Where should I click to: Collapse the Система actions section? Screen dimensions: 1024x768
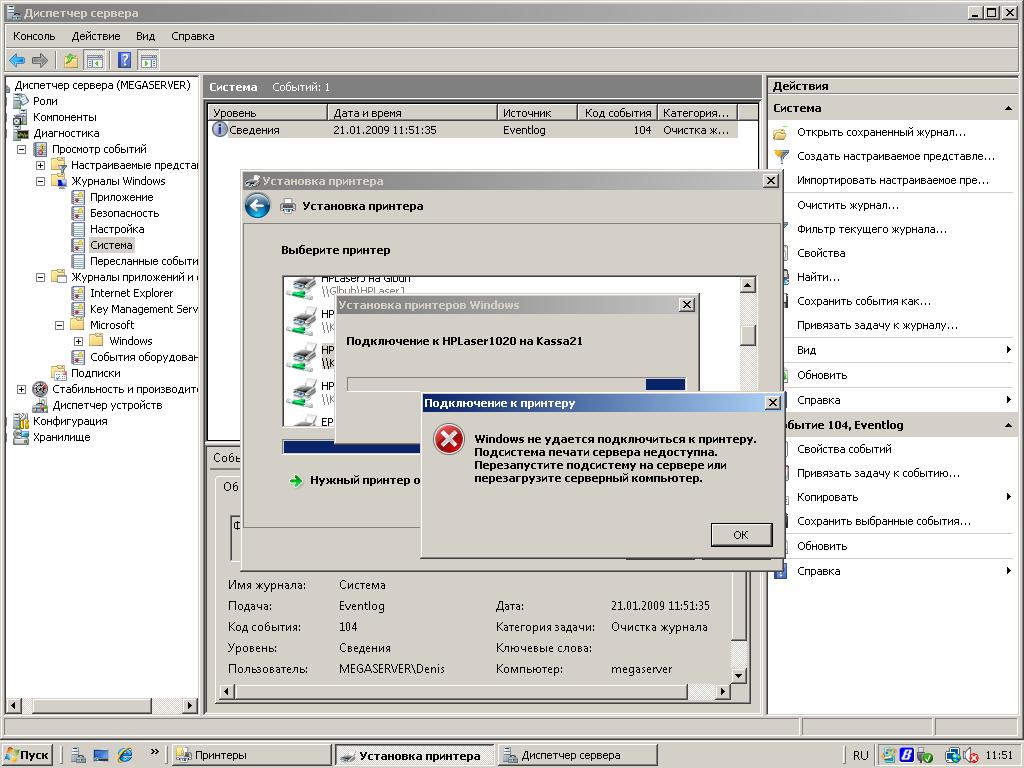1008,108
